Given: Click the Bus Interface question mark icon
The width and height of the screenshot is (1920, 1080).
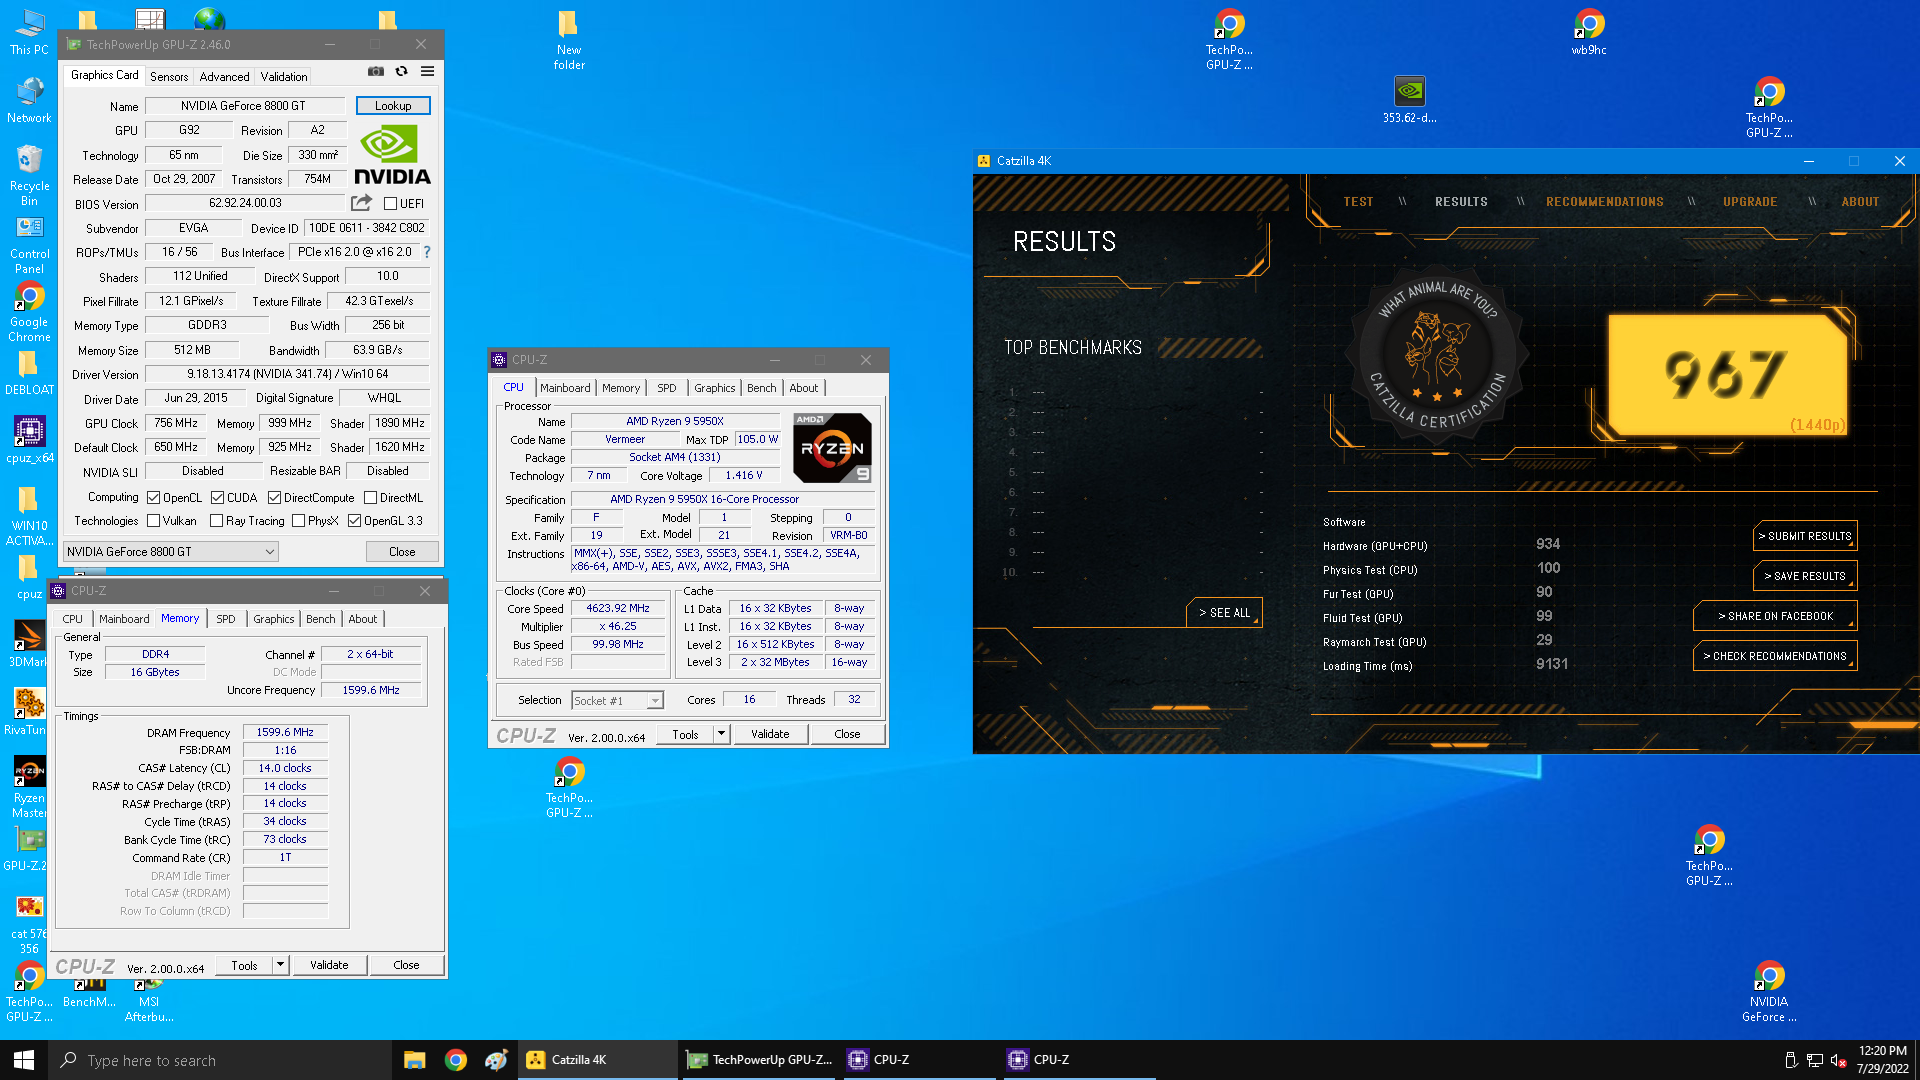Looking at the screenshot, I should [427, 252].
